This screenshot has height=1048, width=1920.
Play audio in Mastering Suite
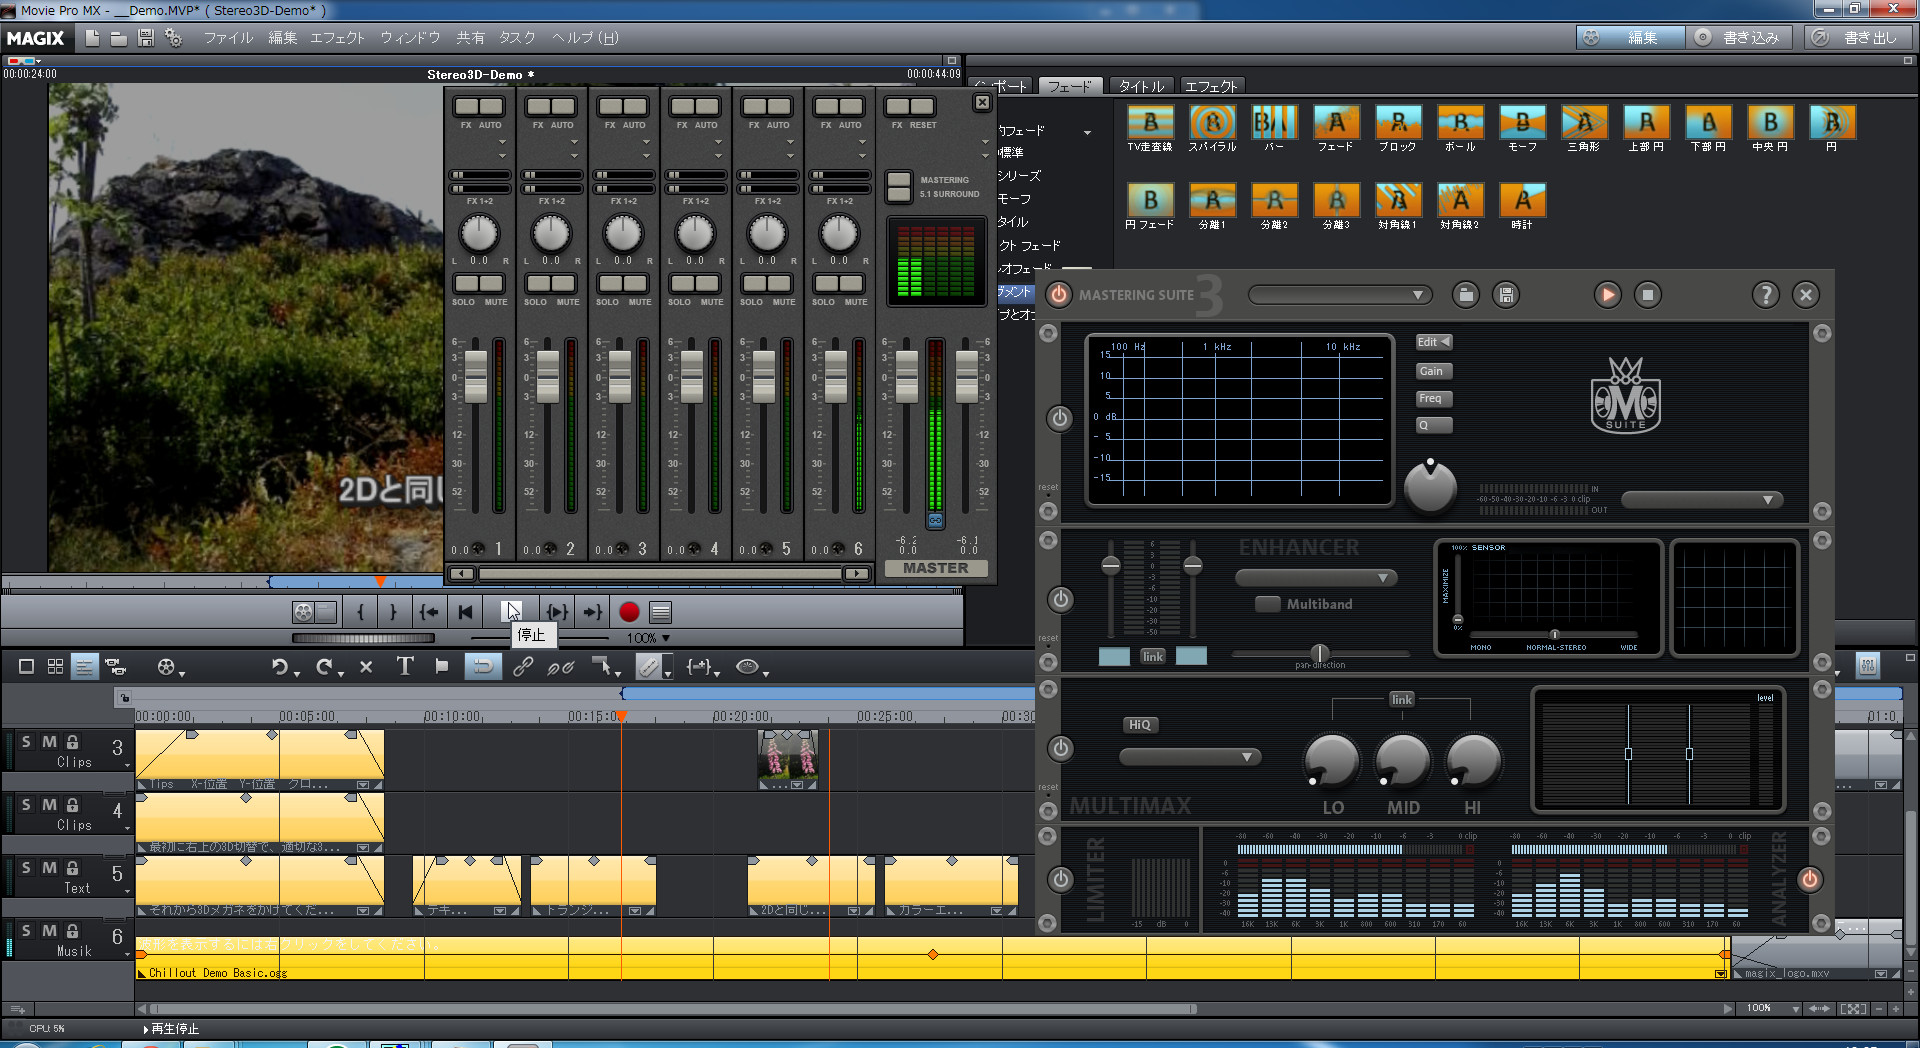pos(1608,295)
